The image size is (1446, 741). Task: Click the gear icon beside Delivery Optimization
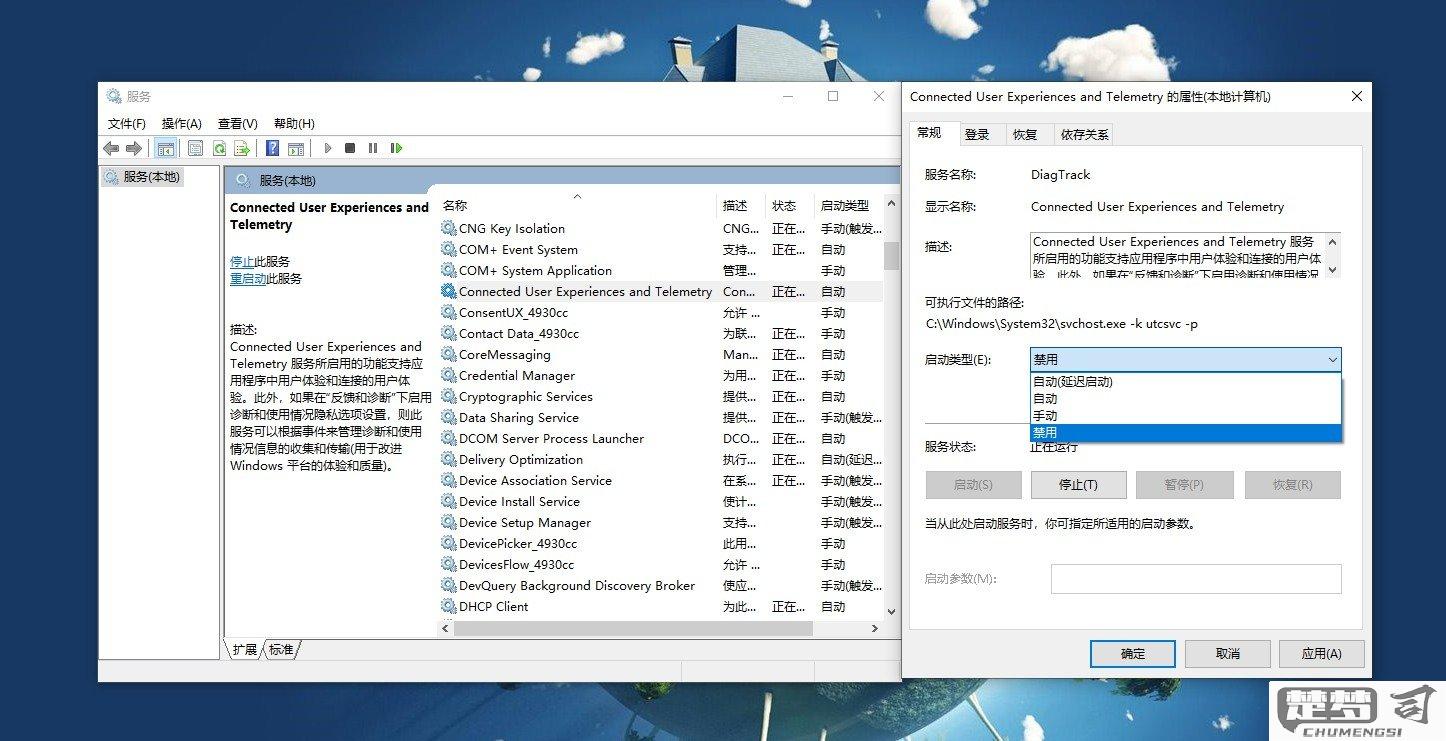[x=448, y=459]
